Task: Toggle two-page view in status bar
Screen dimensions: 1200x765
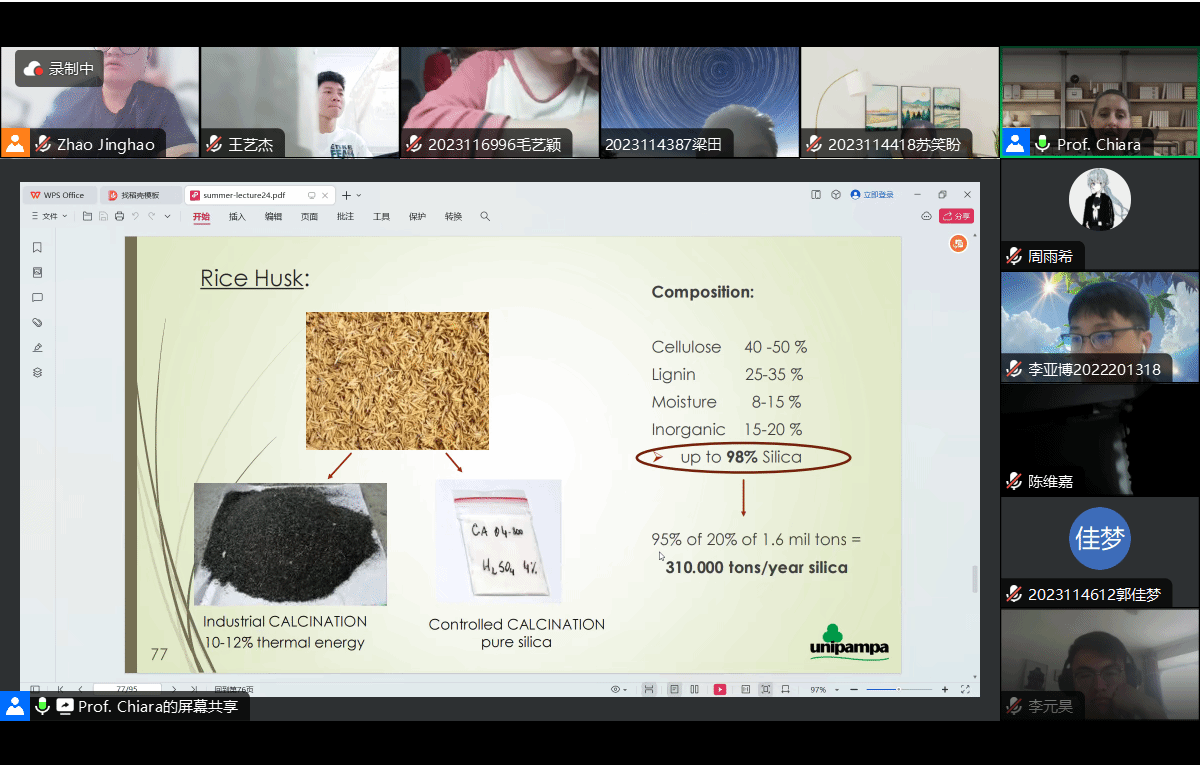Action: [x=694, y=689]
